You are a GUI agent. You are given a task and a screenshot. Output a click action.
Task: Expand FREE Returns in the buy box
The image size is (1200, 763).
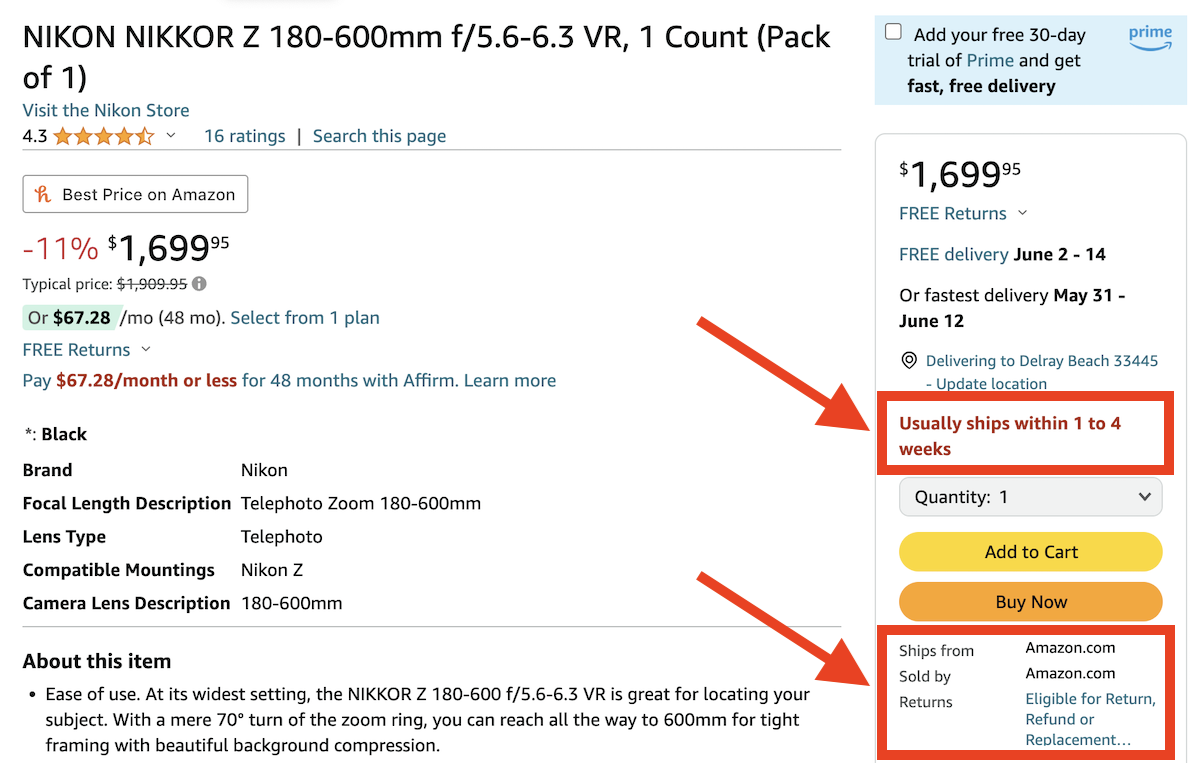[x=1022, y=214]
